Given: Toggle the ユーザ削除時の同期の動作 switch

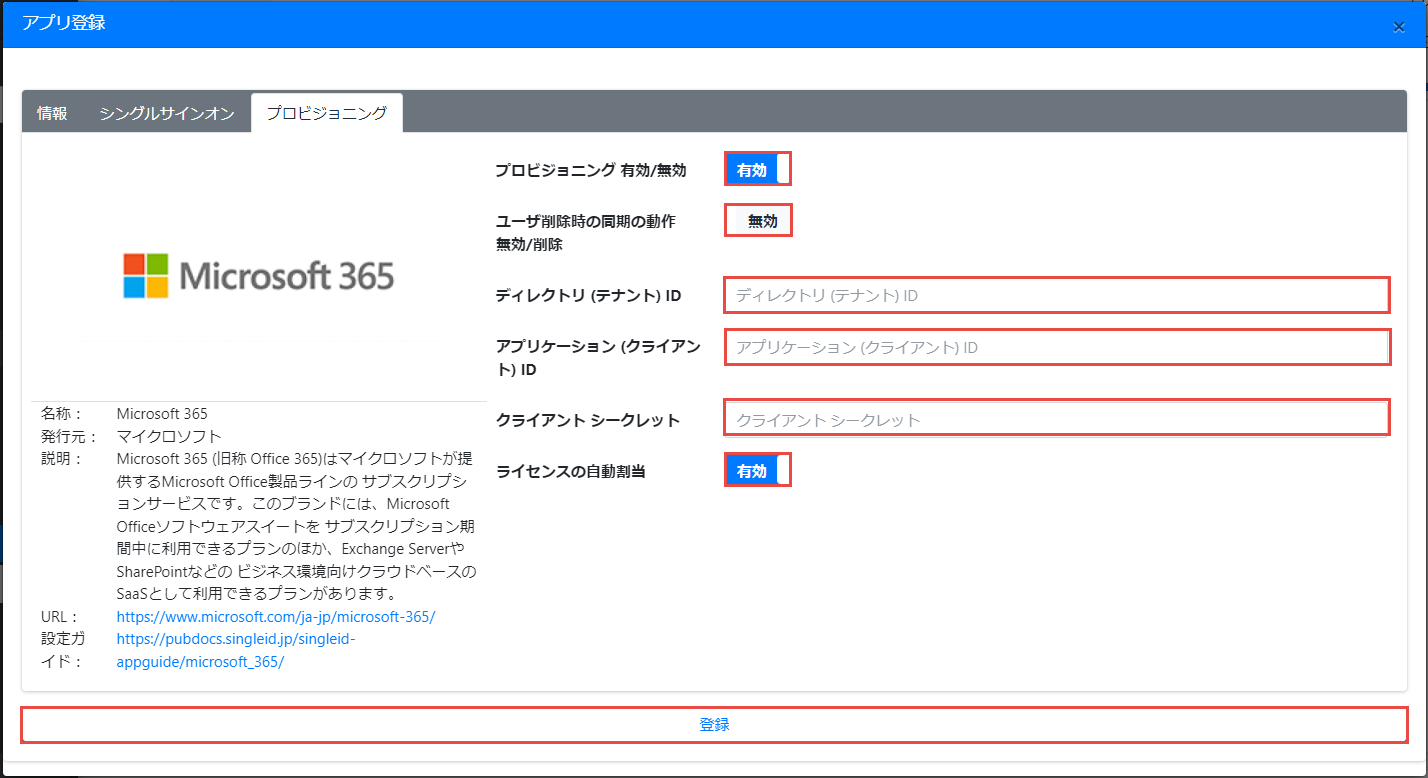Looking at the screenshot, I should pos(758,221).
